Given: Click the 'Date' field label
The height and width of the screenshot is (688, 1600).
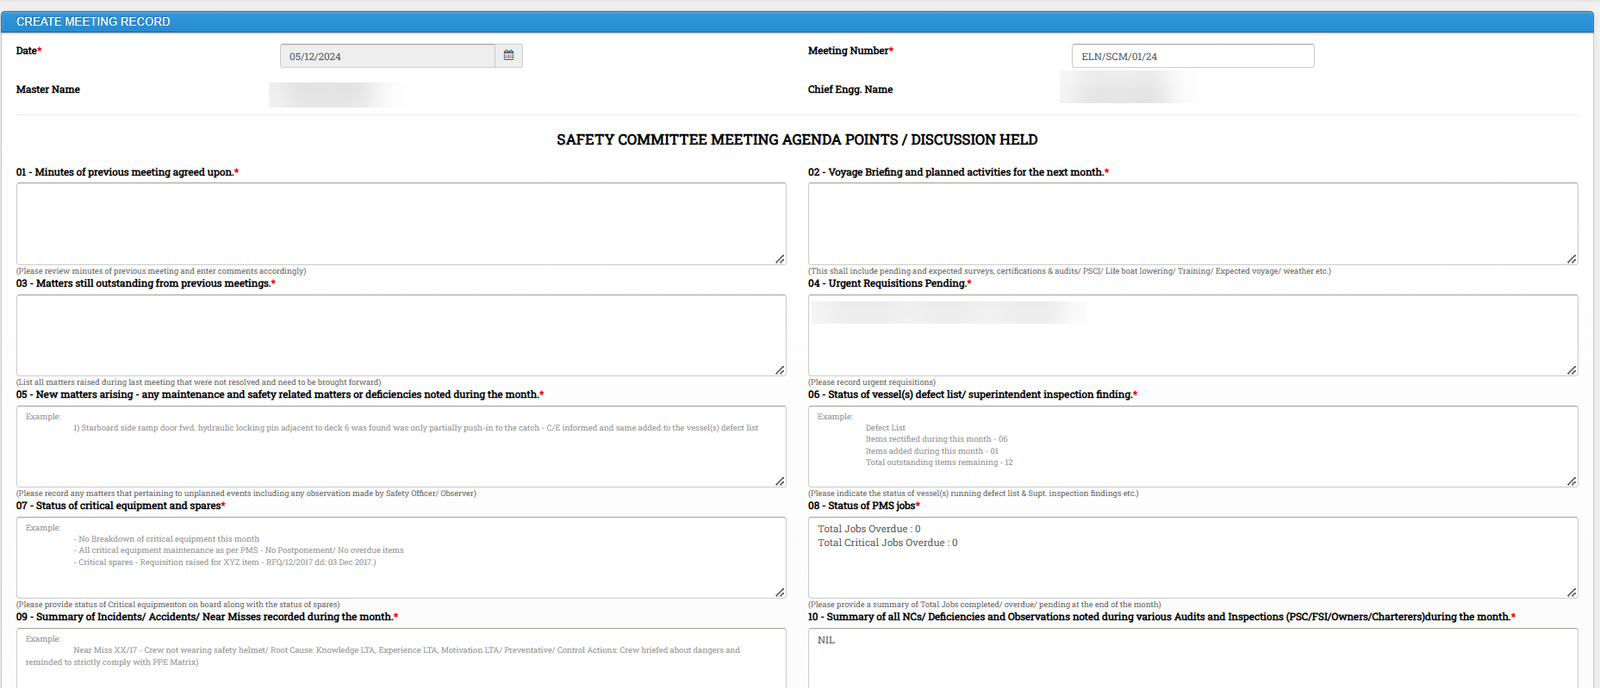Looking at the screenshot, I should click(x=28, y=51).
